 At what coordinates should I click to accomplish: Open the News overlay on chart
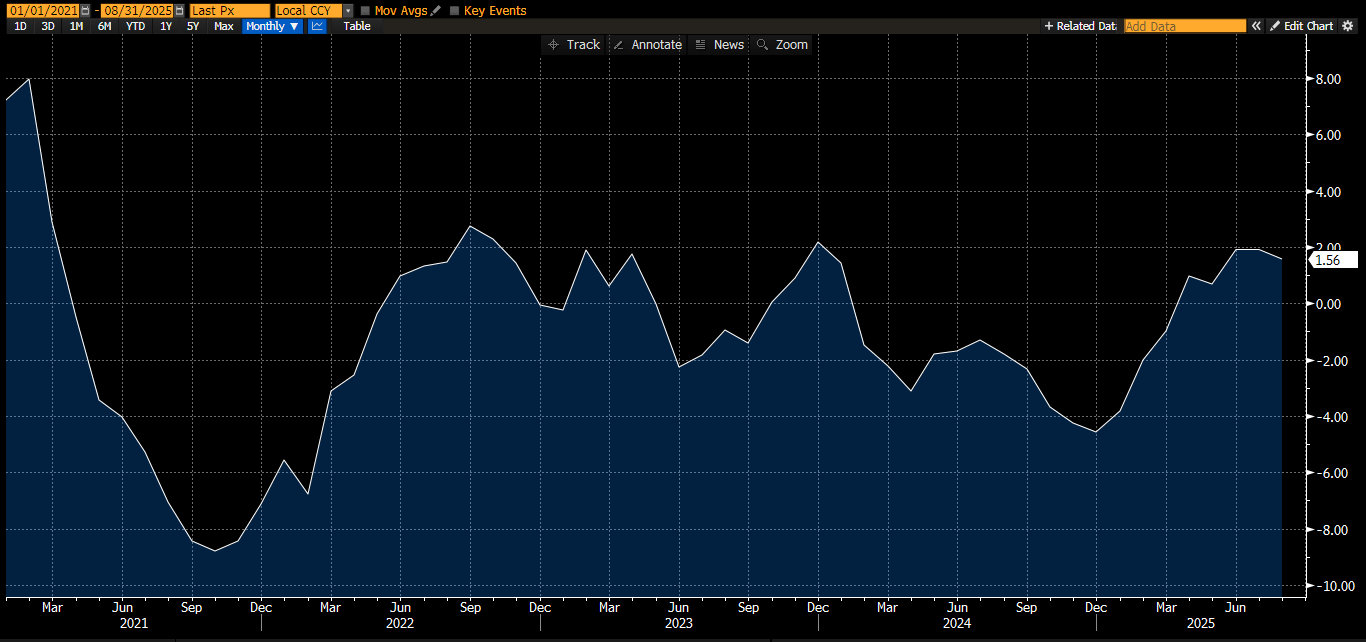719,45
